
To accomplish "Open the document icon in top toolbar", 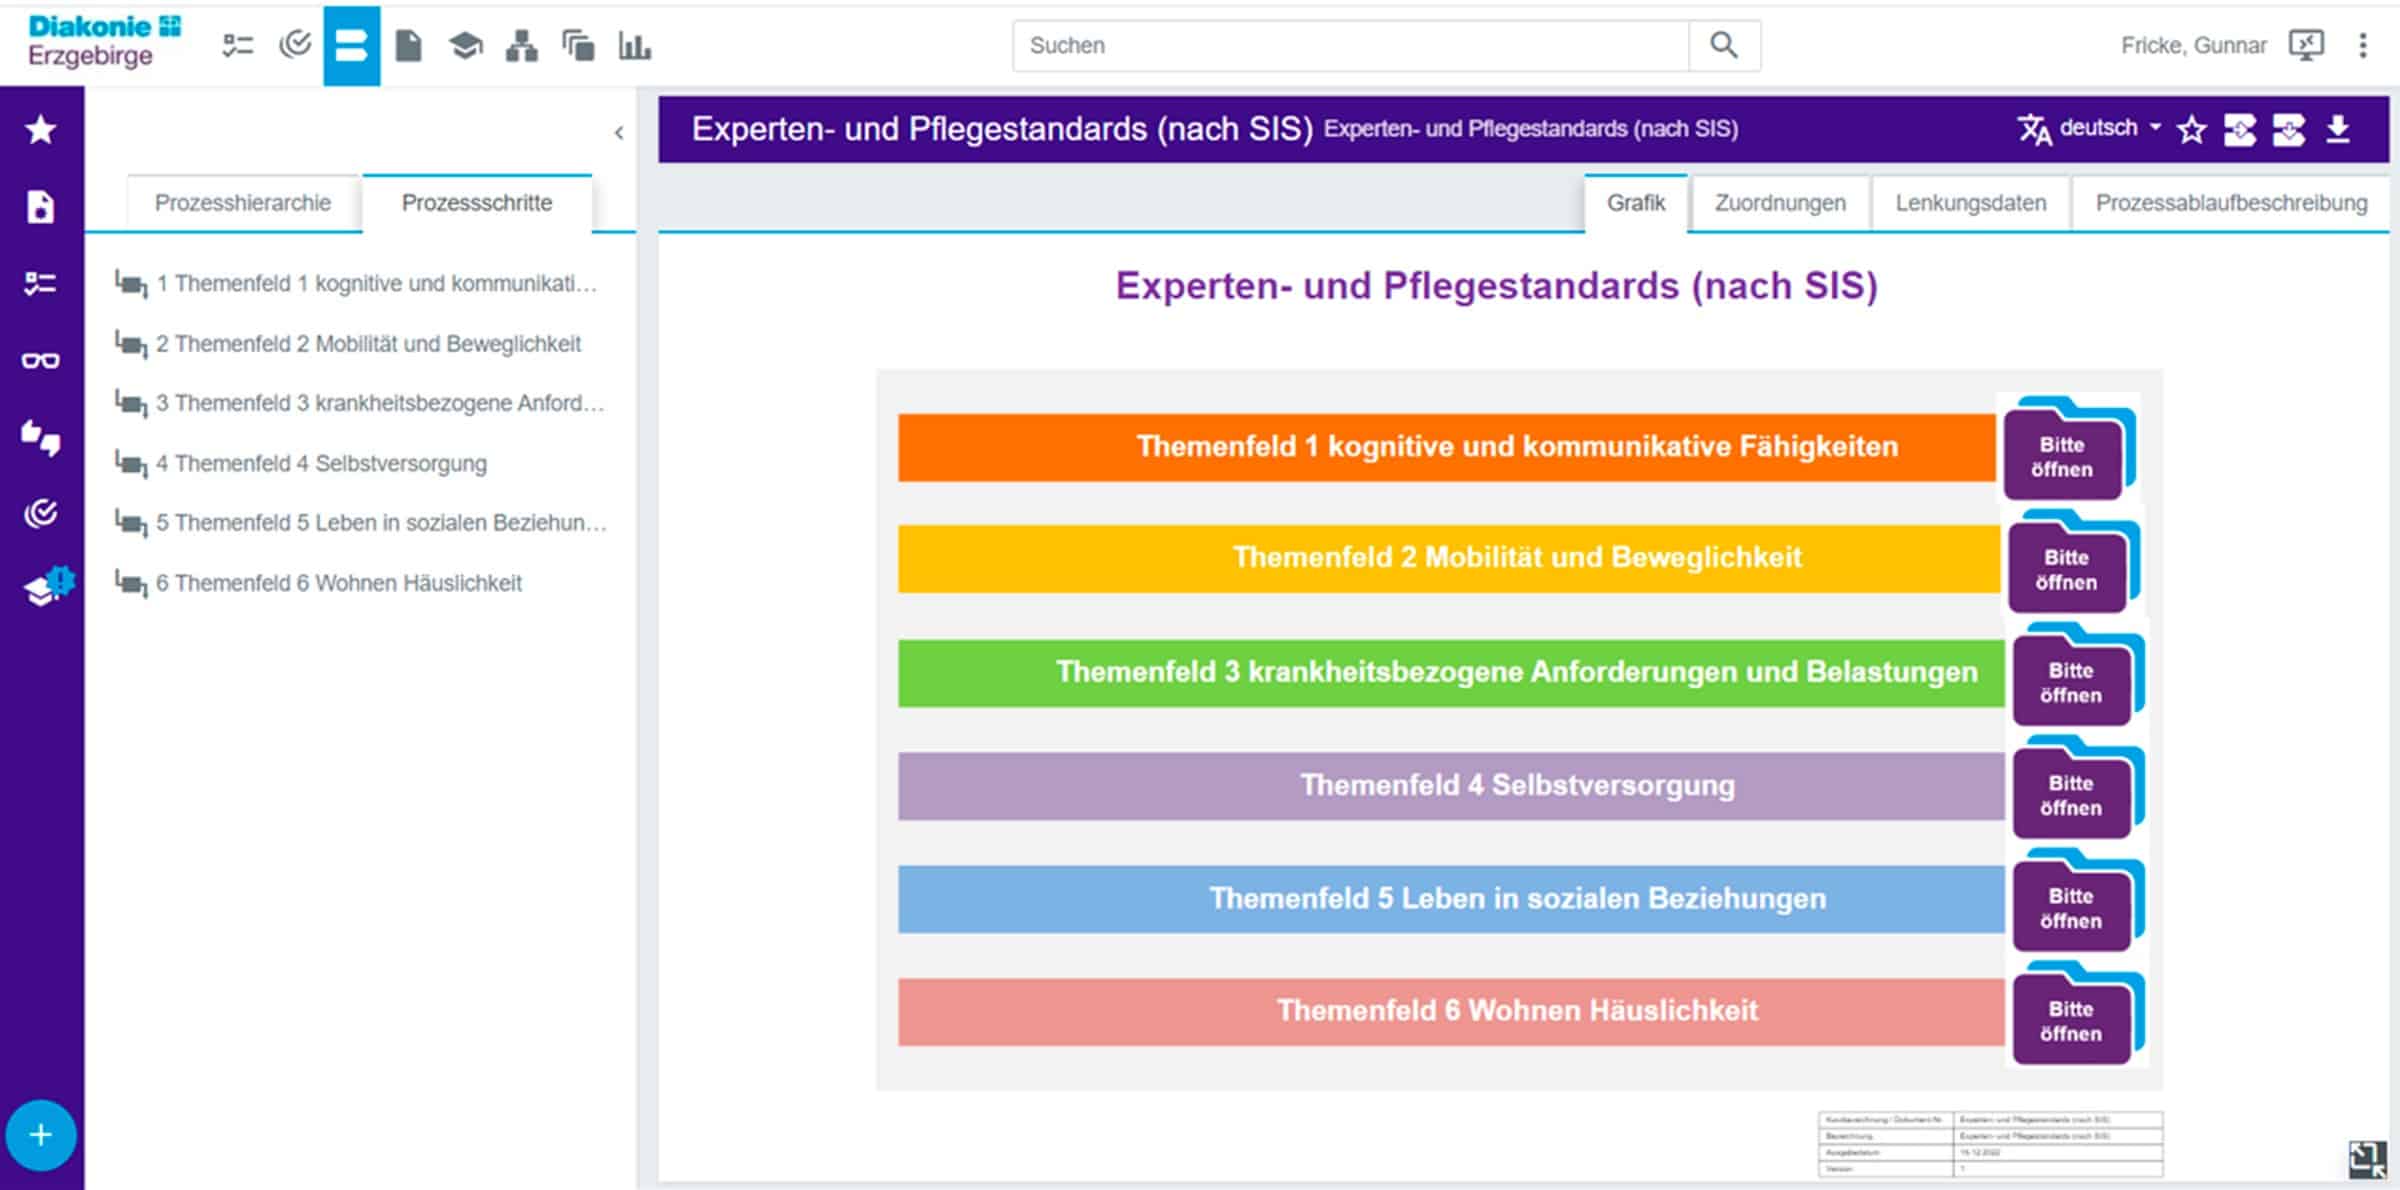I will pos(408,45).
